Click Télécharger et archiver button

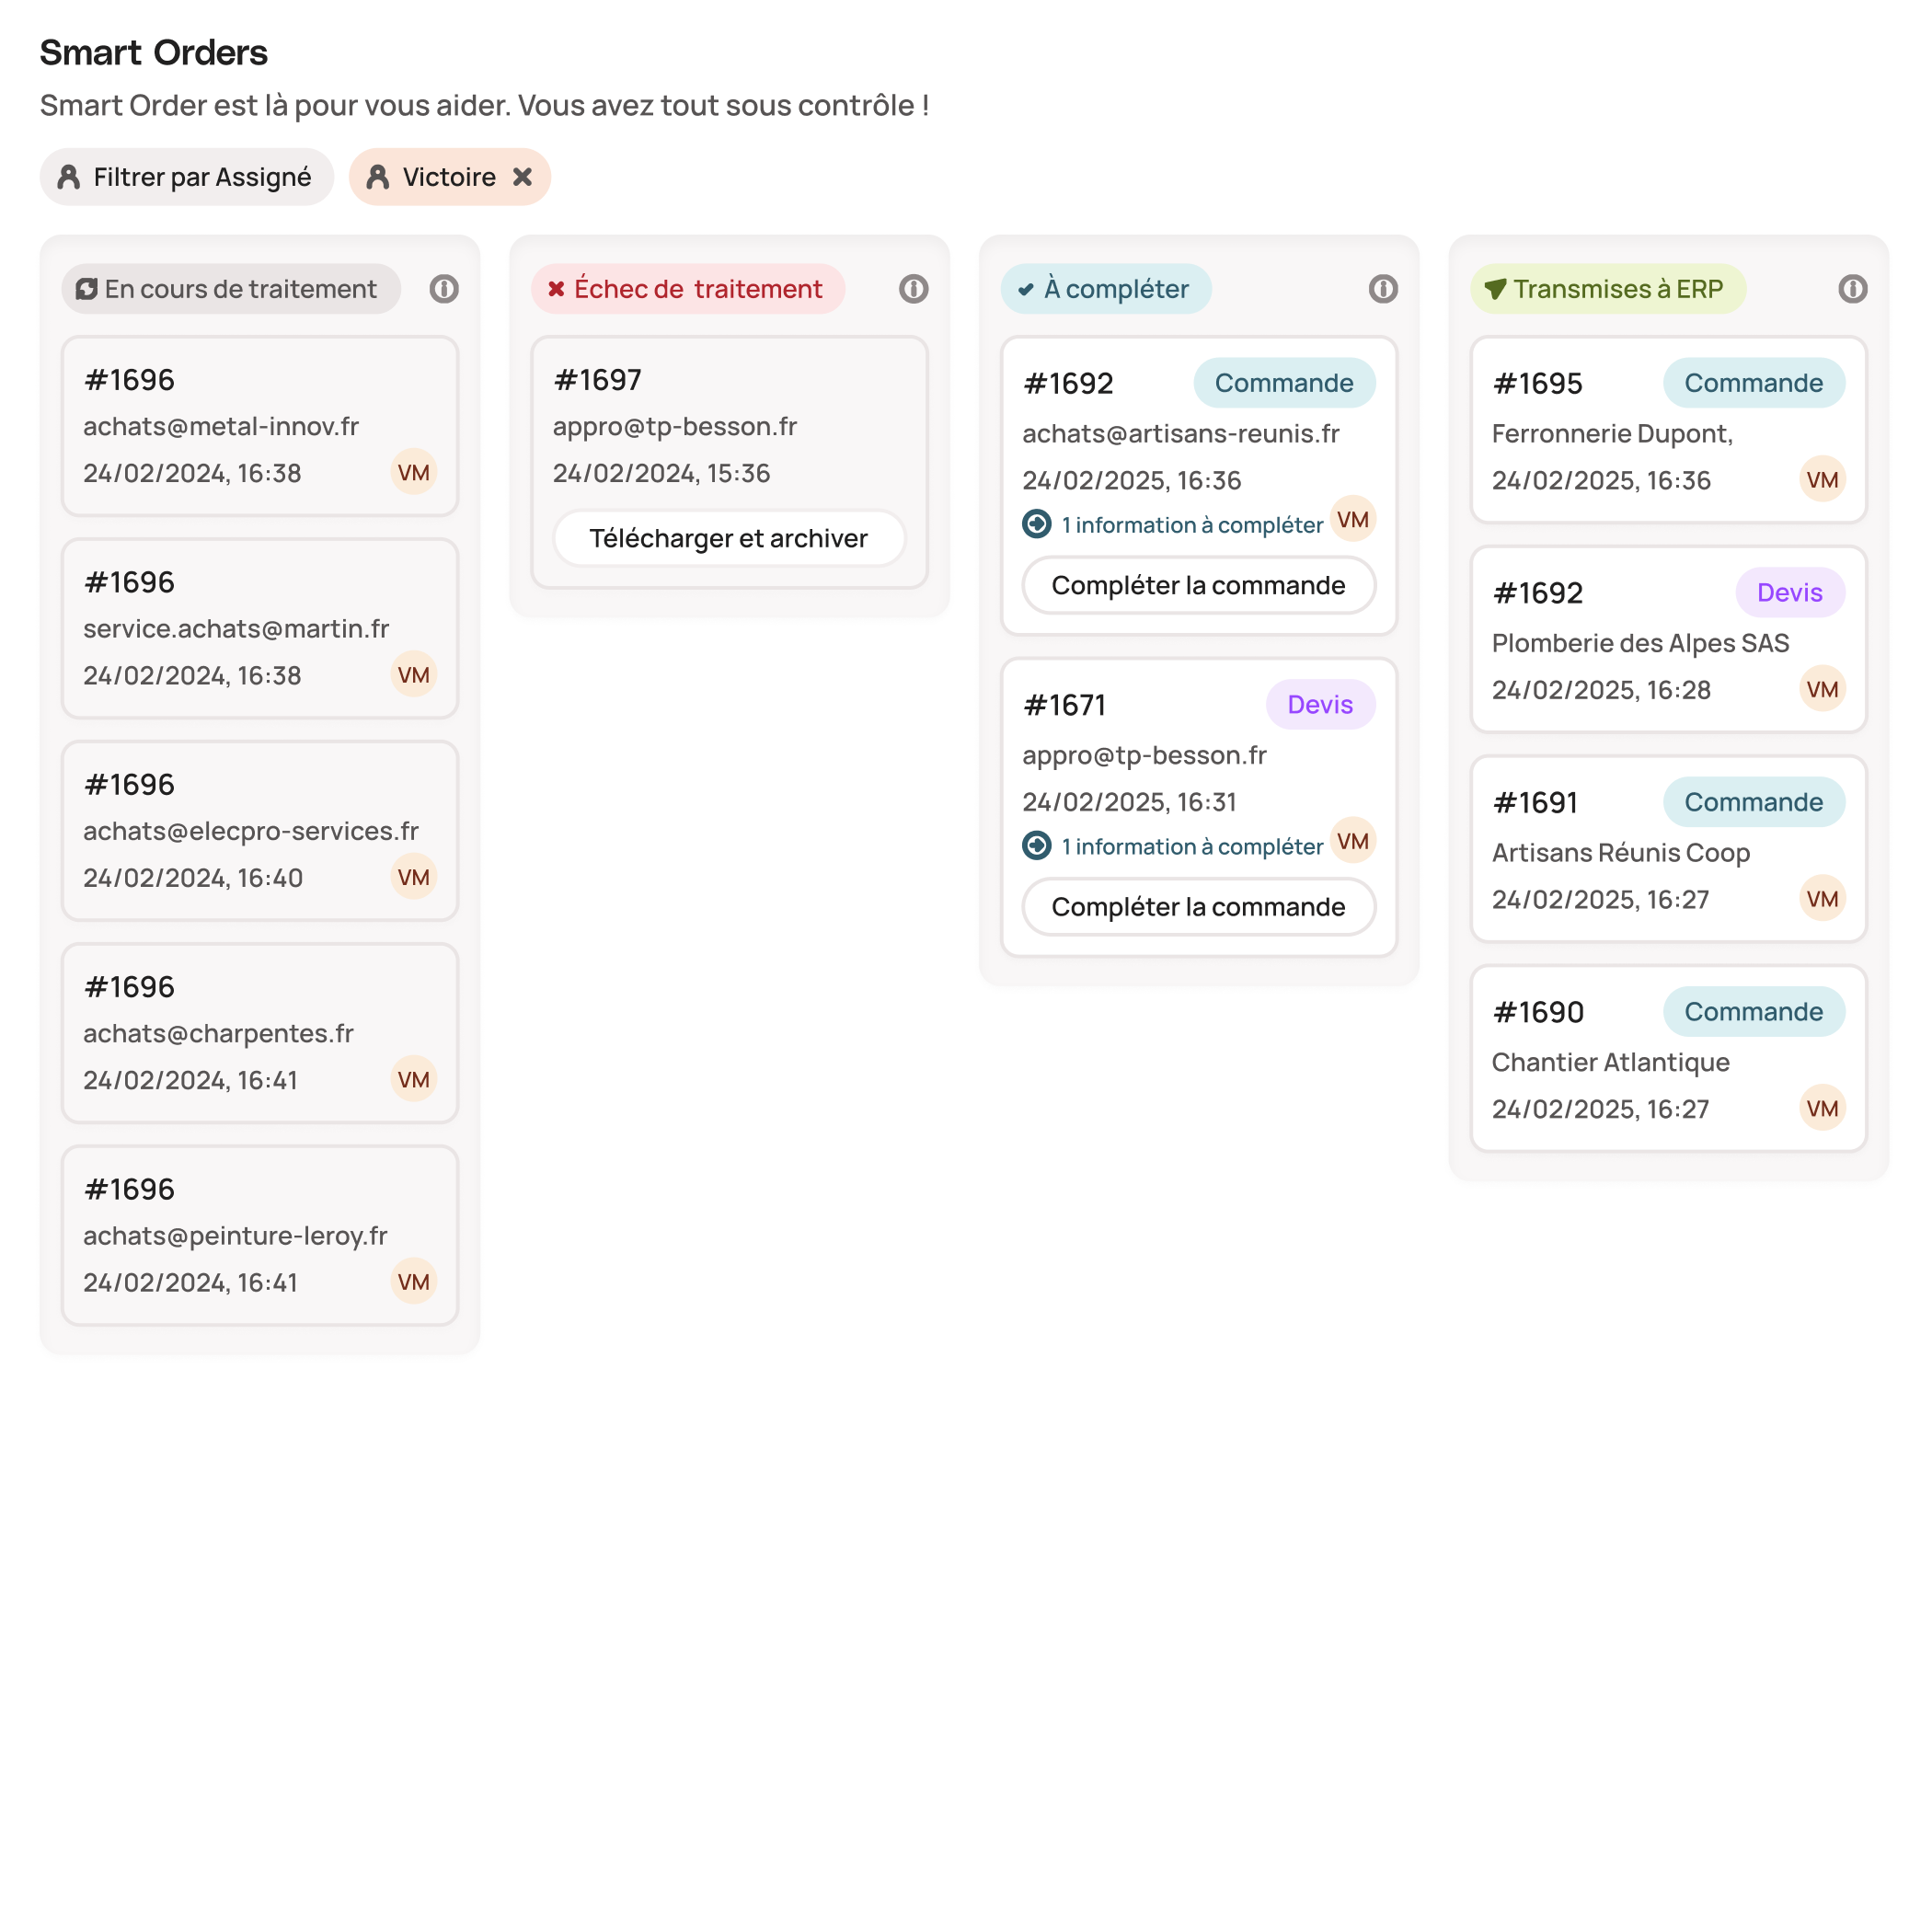(x=729, y=539)
